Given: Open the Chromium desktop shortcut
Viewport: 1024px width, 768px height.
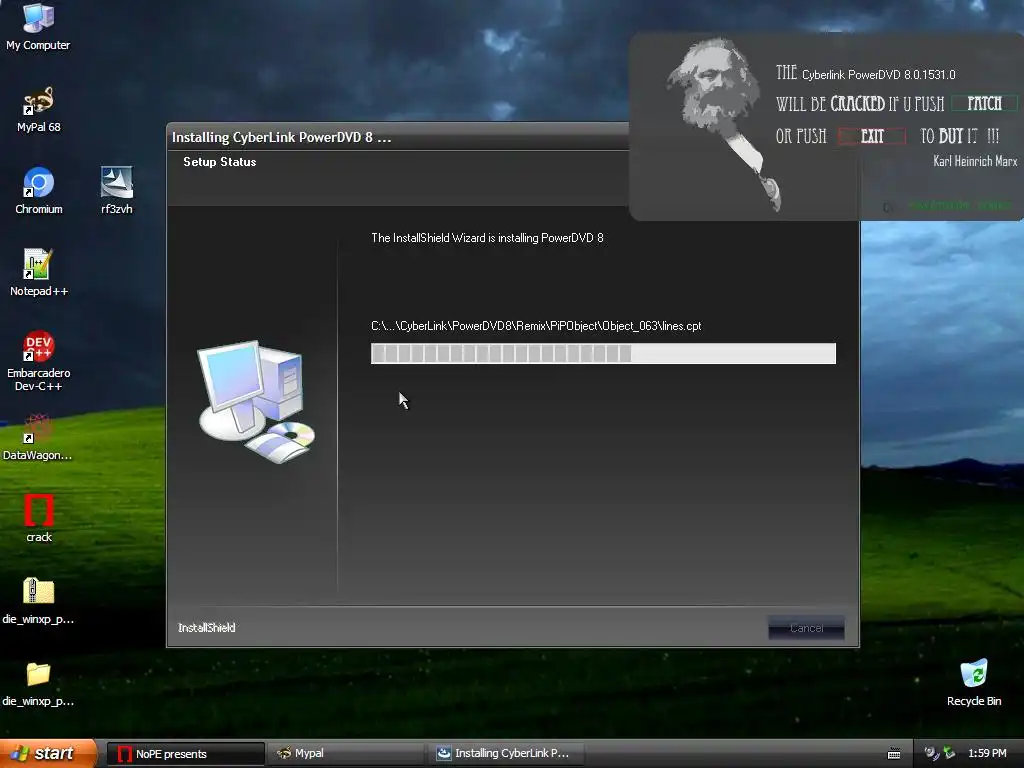Looking at the screenshot, I should (39, 191).
